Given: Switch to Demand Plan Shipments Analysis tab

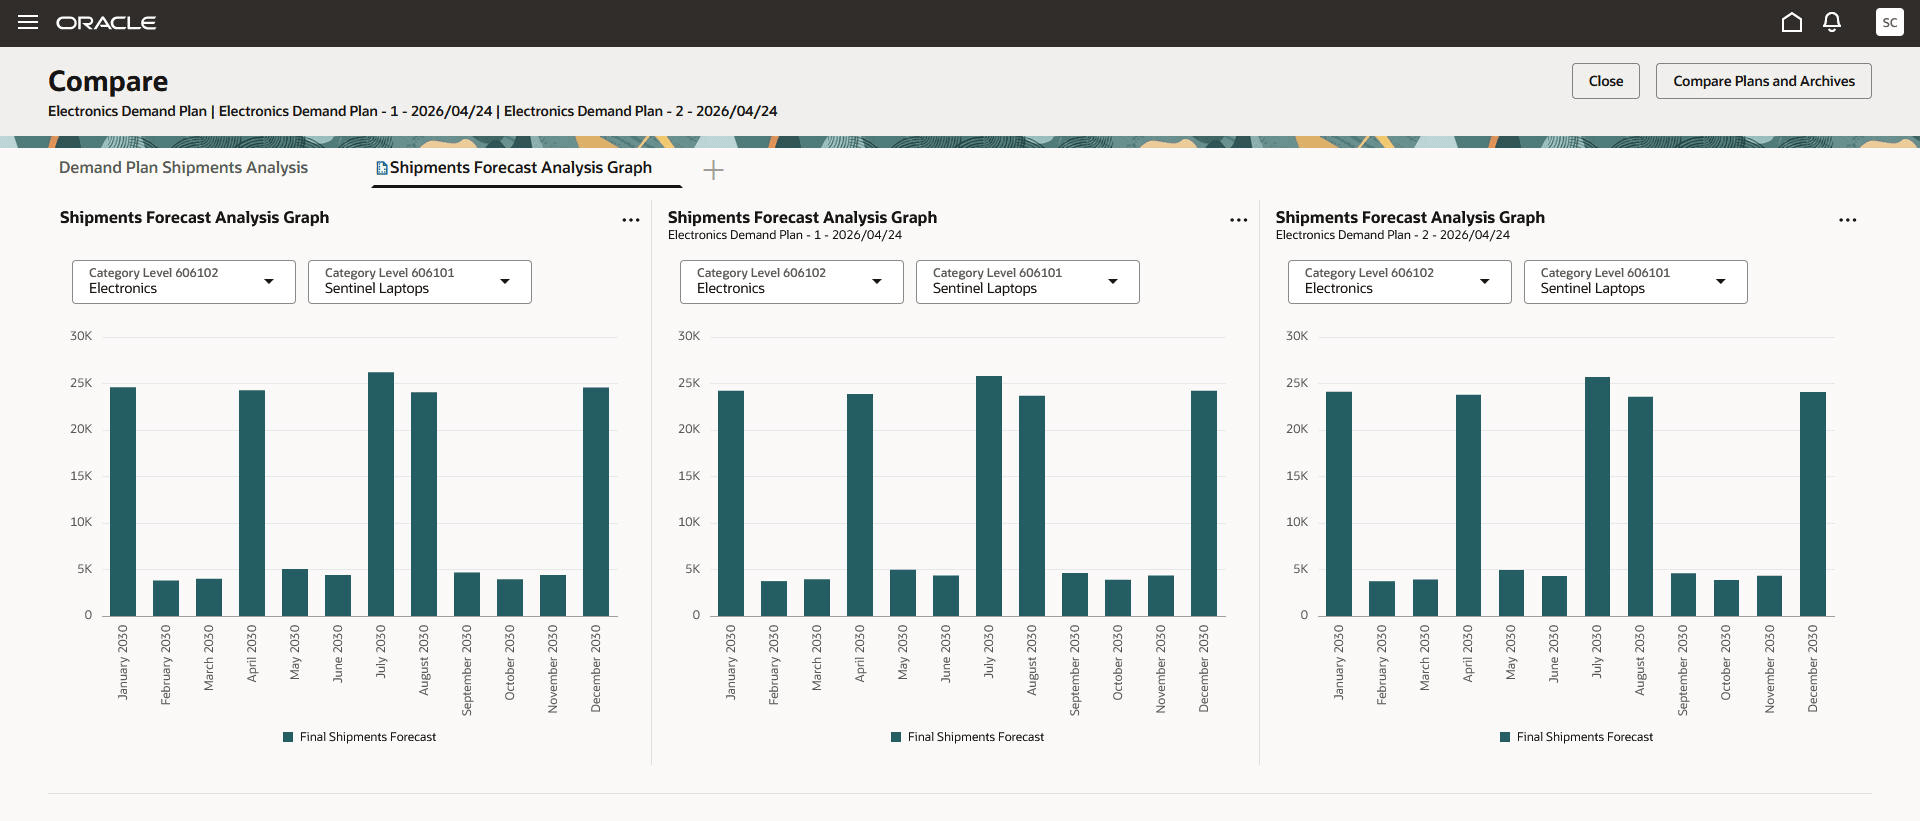Looking at the screenshot, I should pyautogui.click(x=183, y=168).
